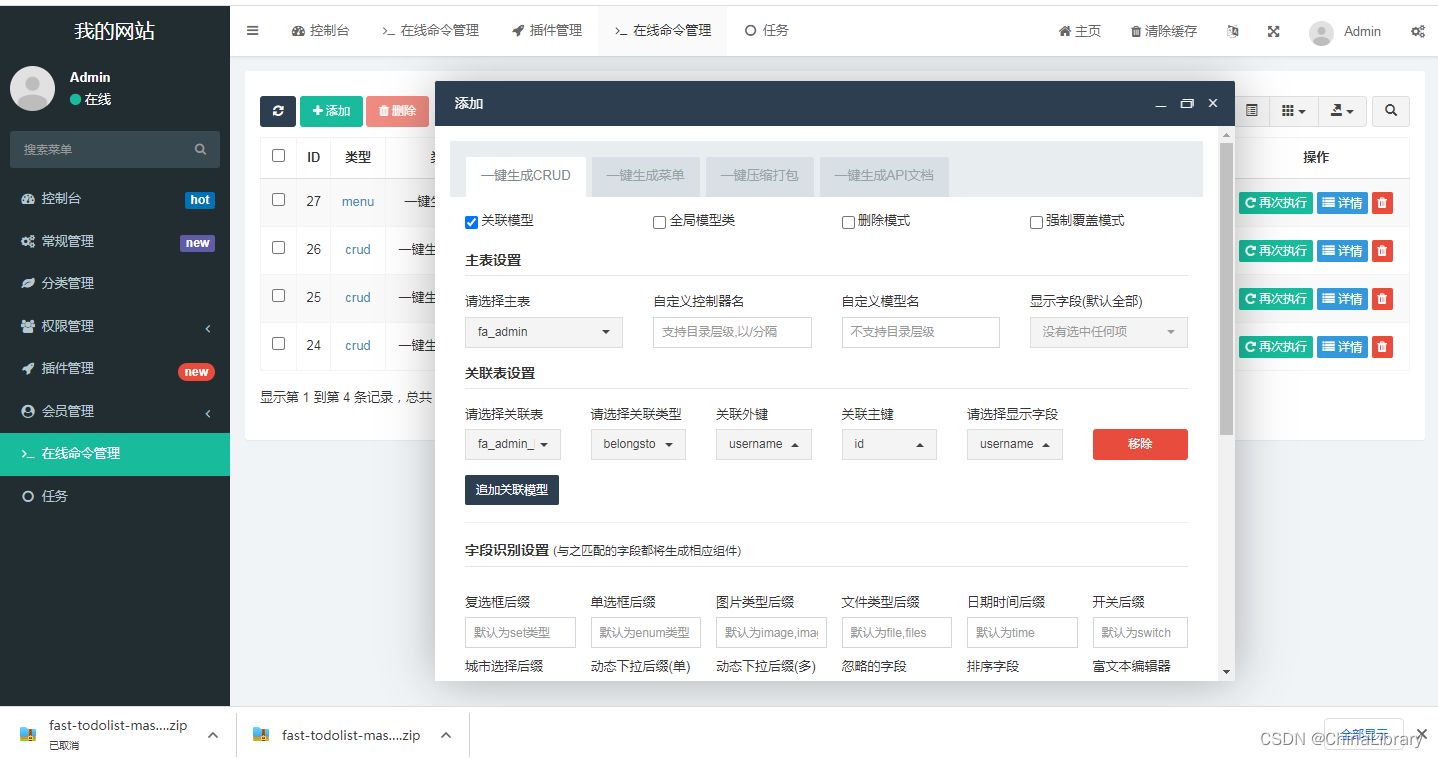Check the 全局模型类 checkbox
The width and height of the screenshot is (1438, 758).
659,222
